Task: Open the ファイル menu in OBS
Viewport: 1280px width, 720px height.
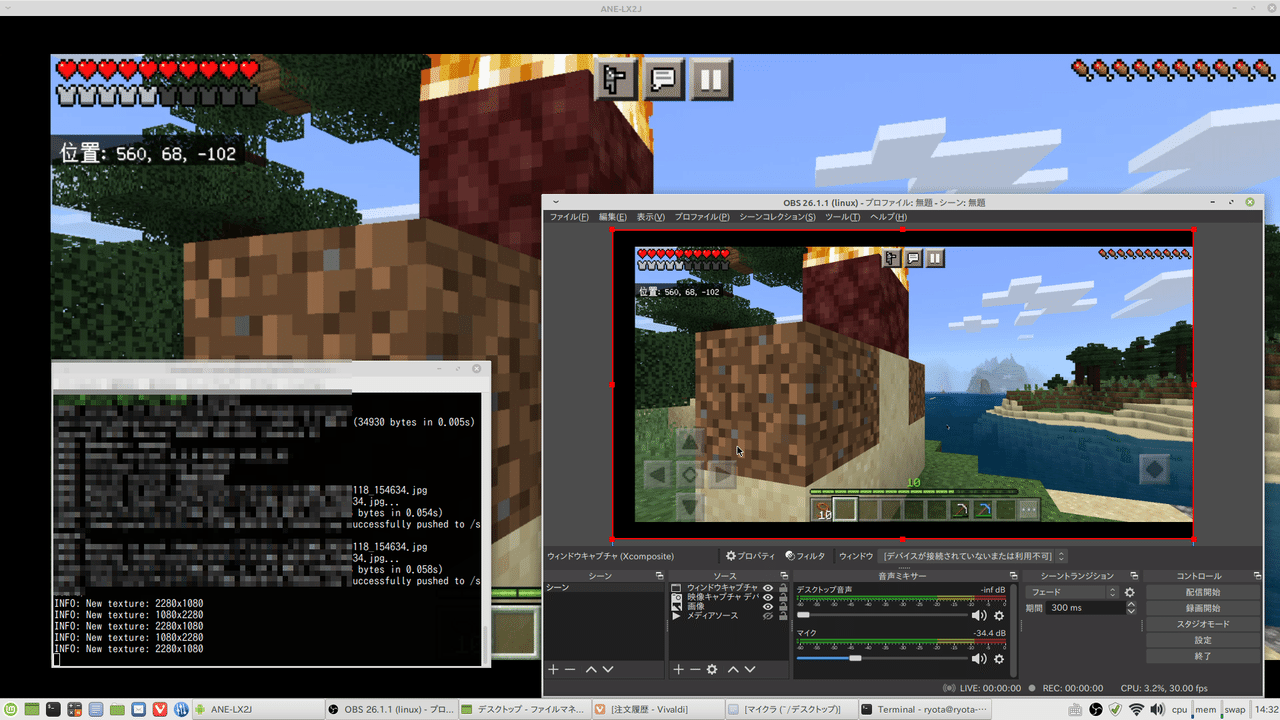Action: [569, 217]
